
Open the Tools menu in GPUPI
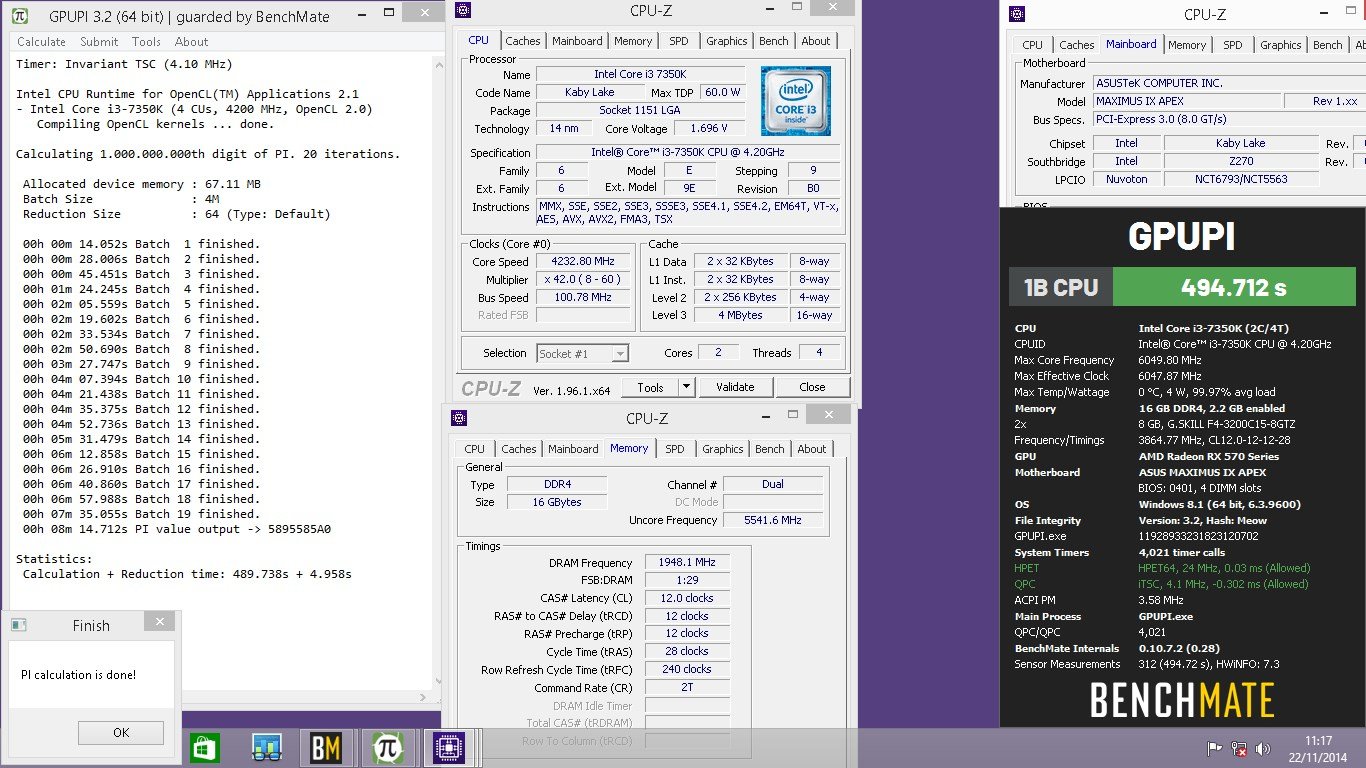click(146, 42)
